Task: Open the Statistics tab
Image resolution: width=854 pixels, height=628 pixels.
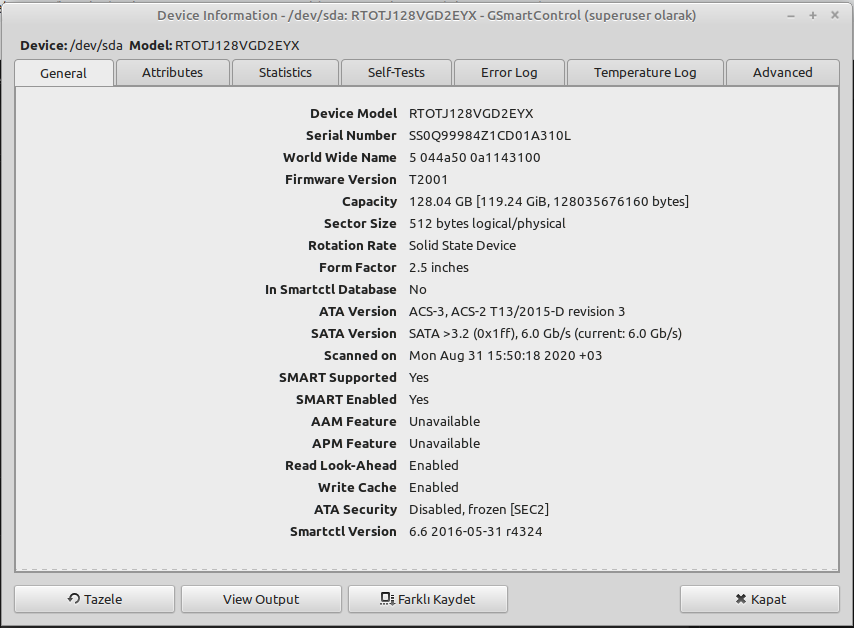Action: (285, 72)
